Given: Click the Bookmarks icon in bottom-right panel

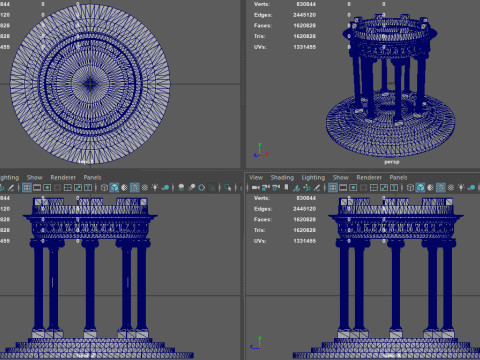Looking at the screenshot, I should tap(286, 188).
